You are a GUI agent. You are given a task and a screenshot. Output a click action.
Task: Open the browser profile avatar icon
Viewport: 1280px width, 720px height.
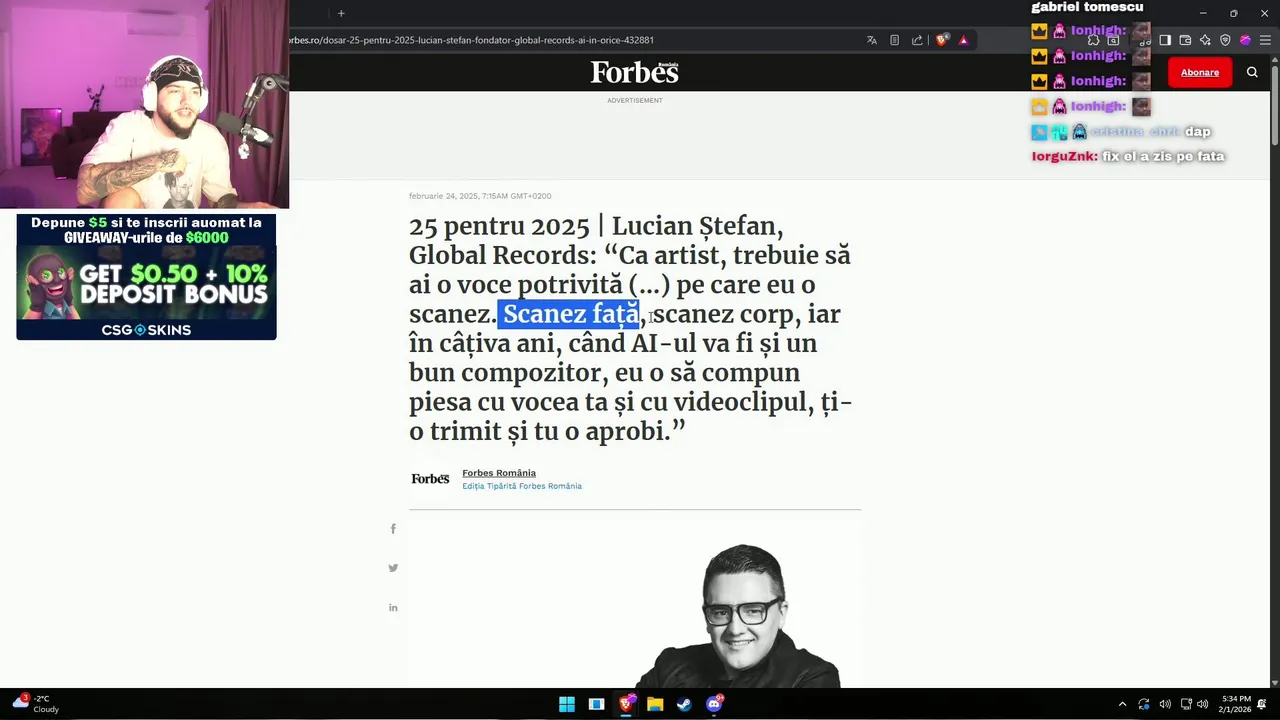(x=1245, y=40)
